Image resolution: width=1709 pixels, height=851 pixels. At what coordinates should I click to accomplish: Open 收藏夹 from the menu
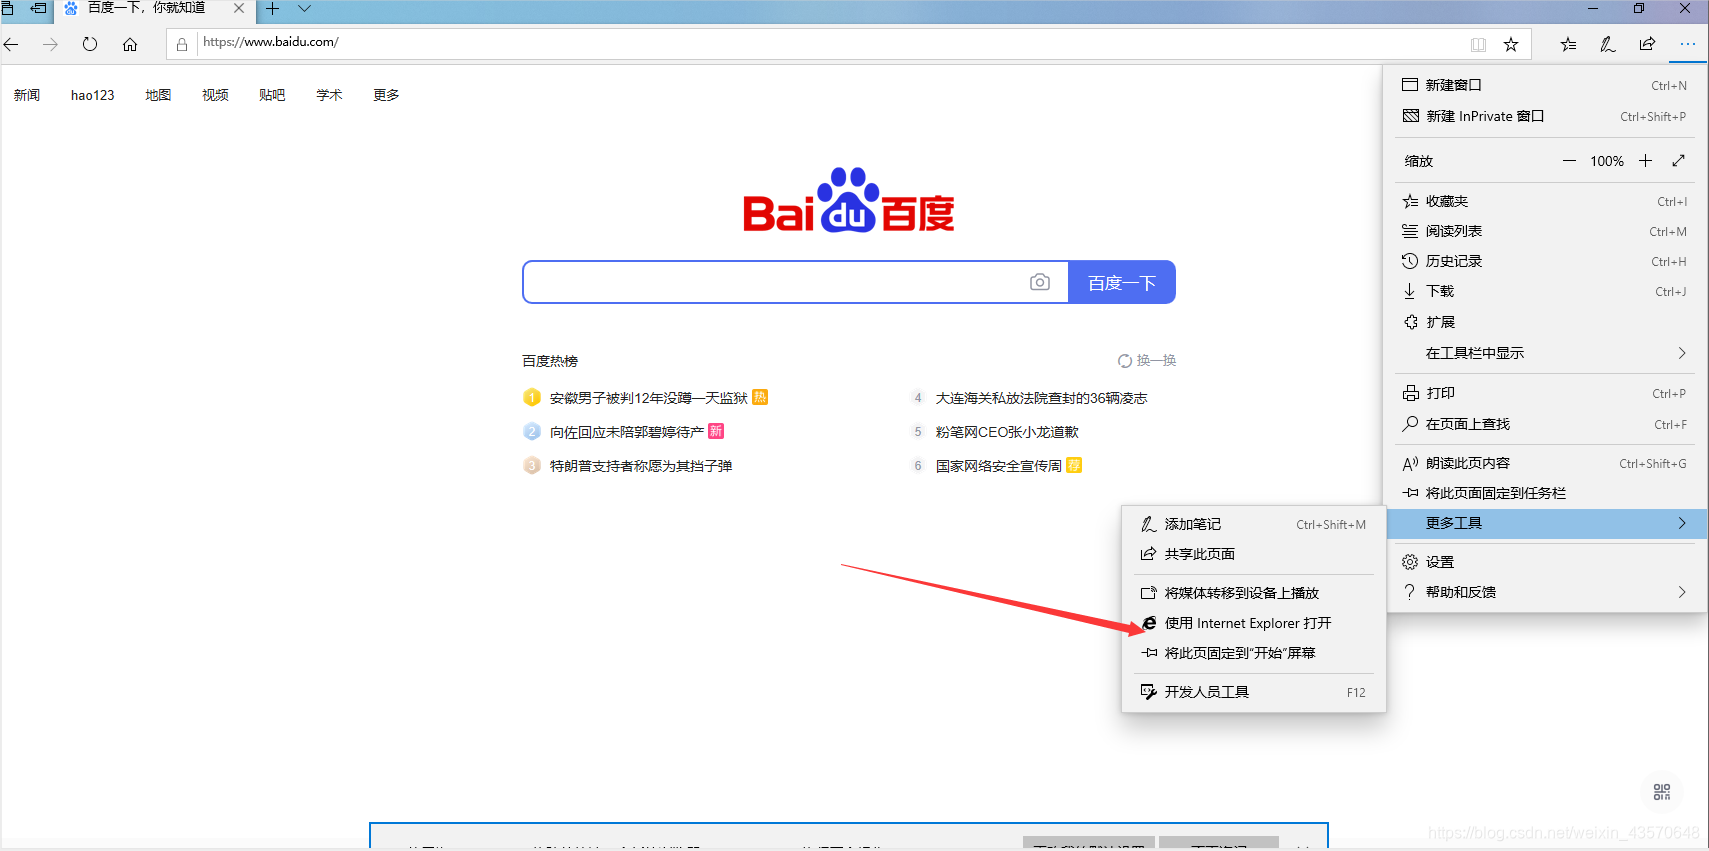[x=1545, y=201]
